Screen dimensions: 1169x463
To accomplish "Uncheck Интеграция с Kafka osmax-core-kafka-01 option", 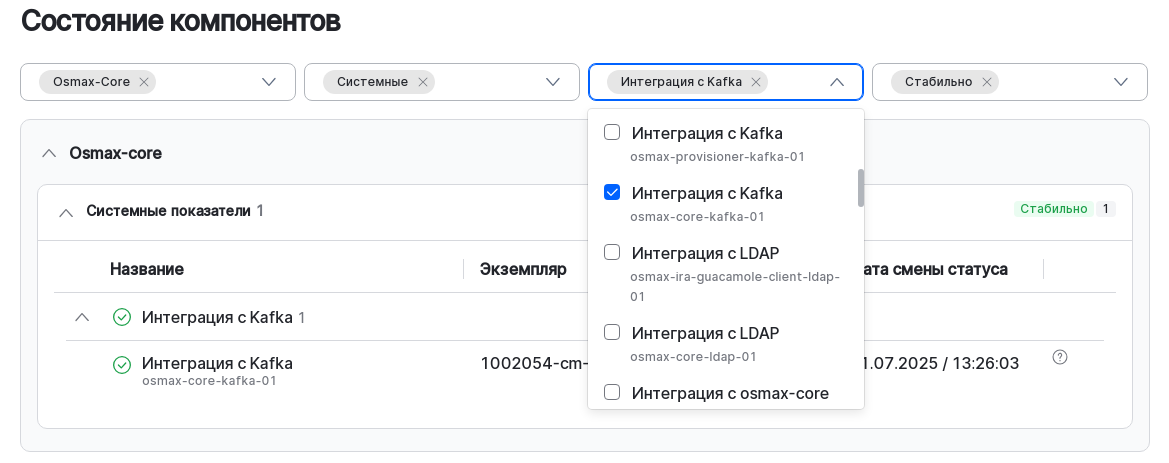I will (x=612, y=192).
